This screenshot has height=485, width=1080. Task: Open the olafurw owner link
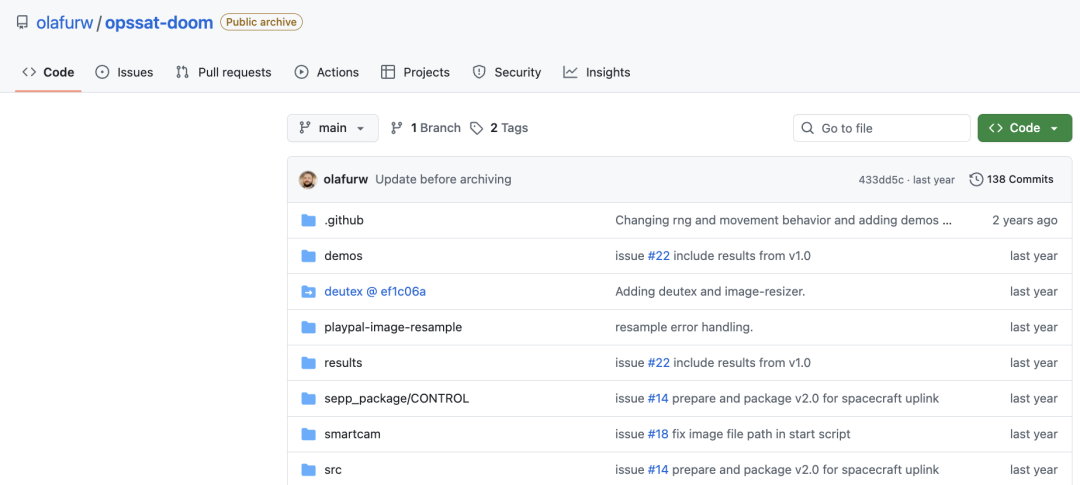[x=64, y=23]
